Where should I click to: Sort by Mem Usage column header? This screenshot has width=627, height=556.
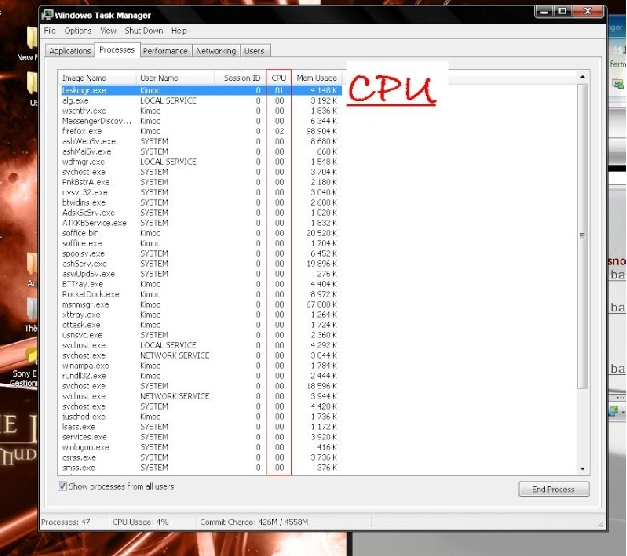click(317, 78)
